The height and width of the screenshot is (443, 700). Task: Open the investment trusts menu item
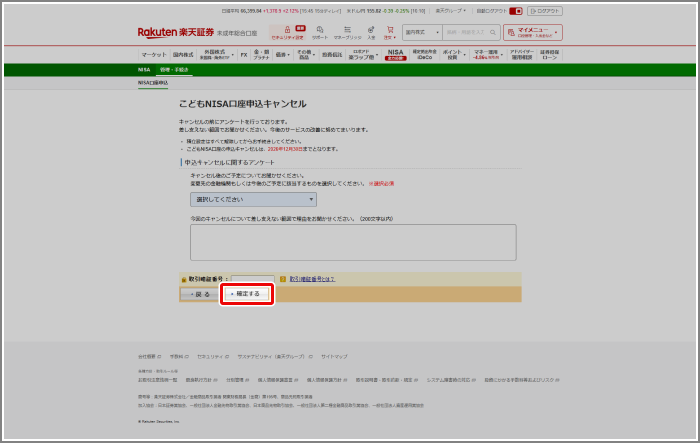tap(332, 54)
